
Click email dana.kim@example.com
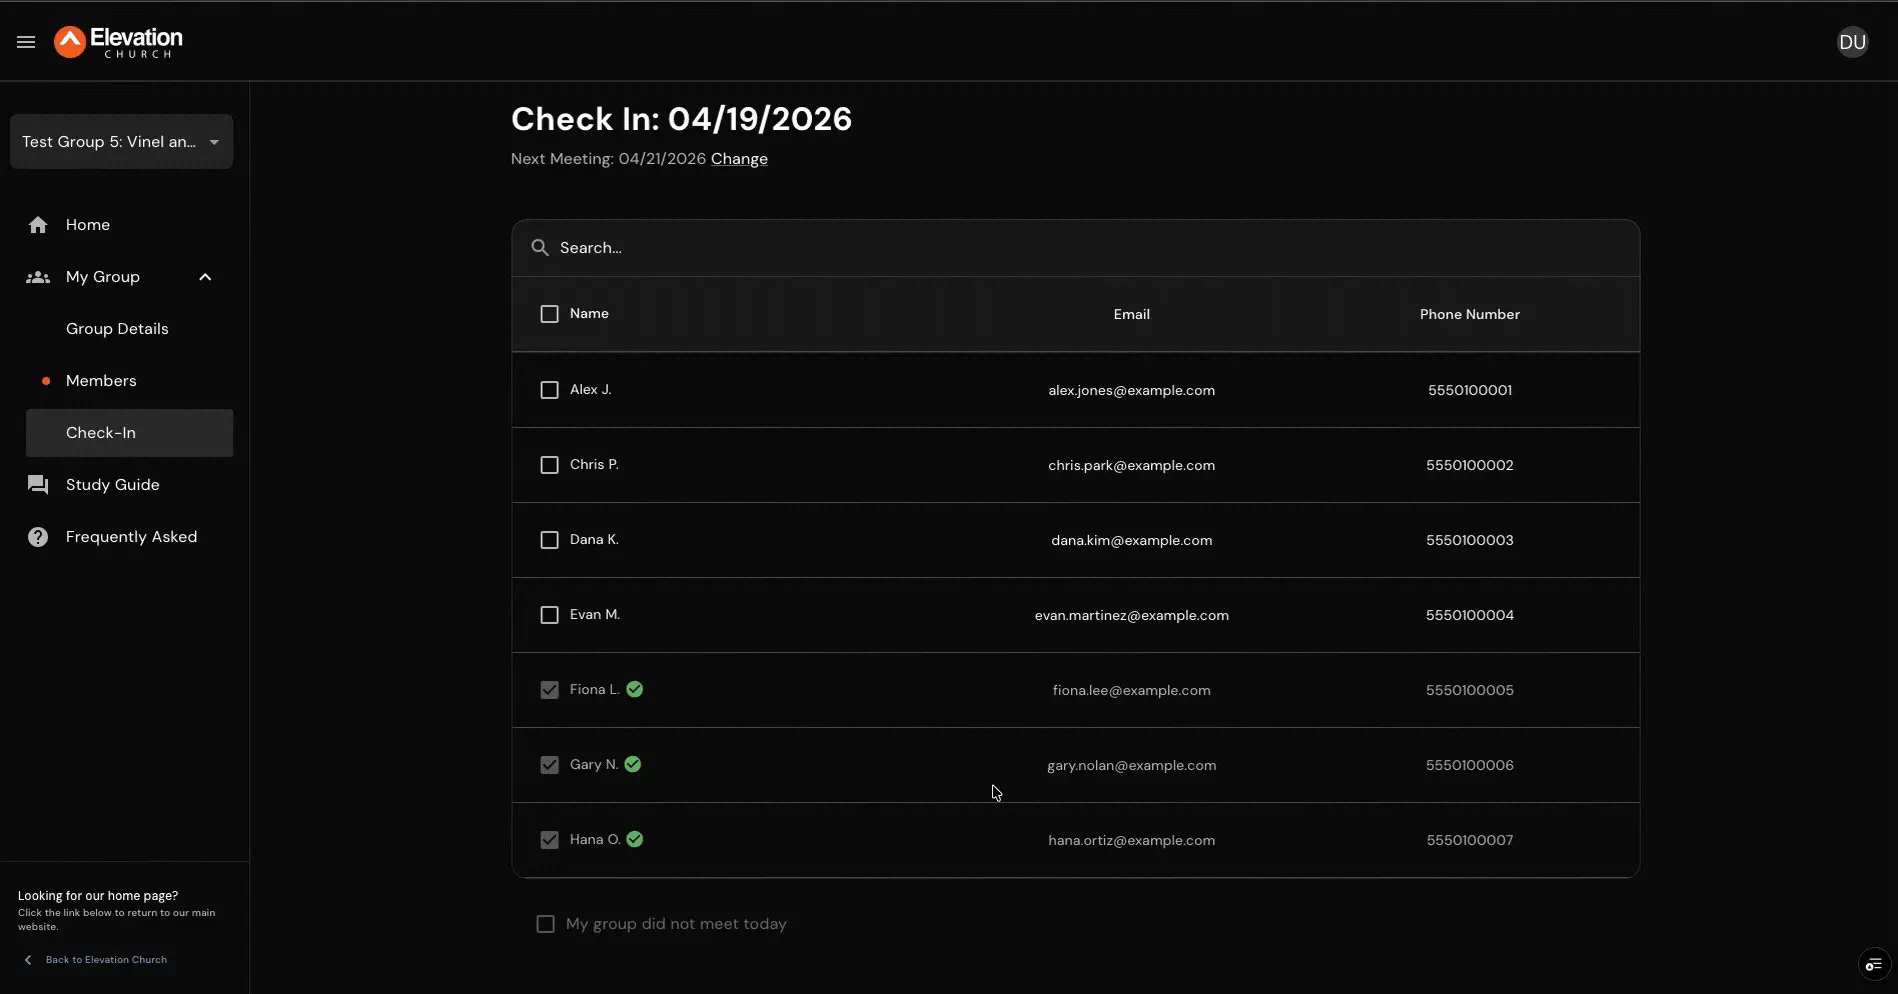coord(1132,540)
